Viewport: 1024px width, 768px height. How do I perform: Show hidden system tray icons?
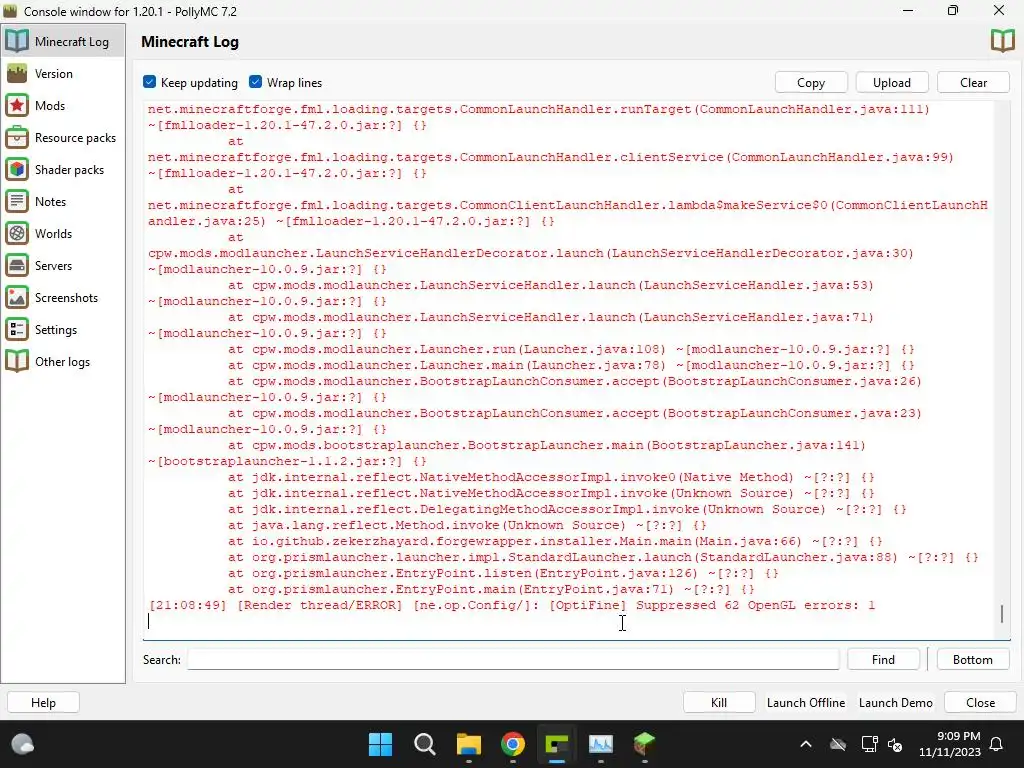pyautogui.click(x=806, y=744)
